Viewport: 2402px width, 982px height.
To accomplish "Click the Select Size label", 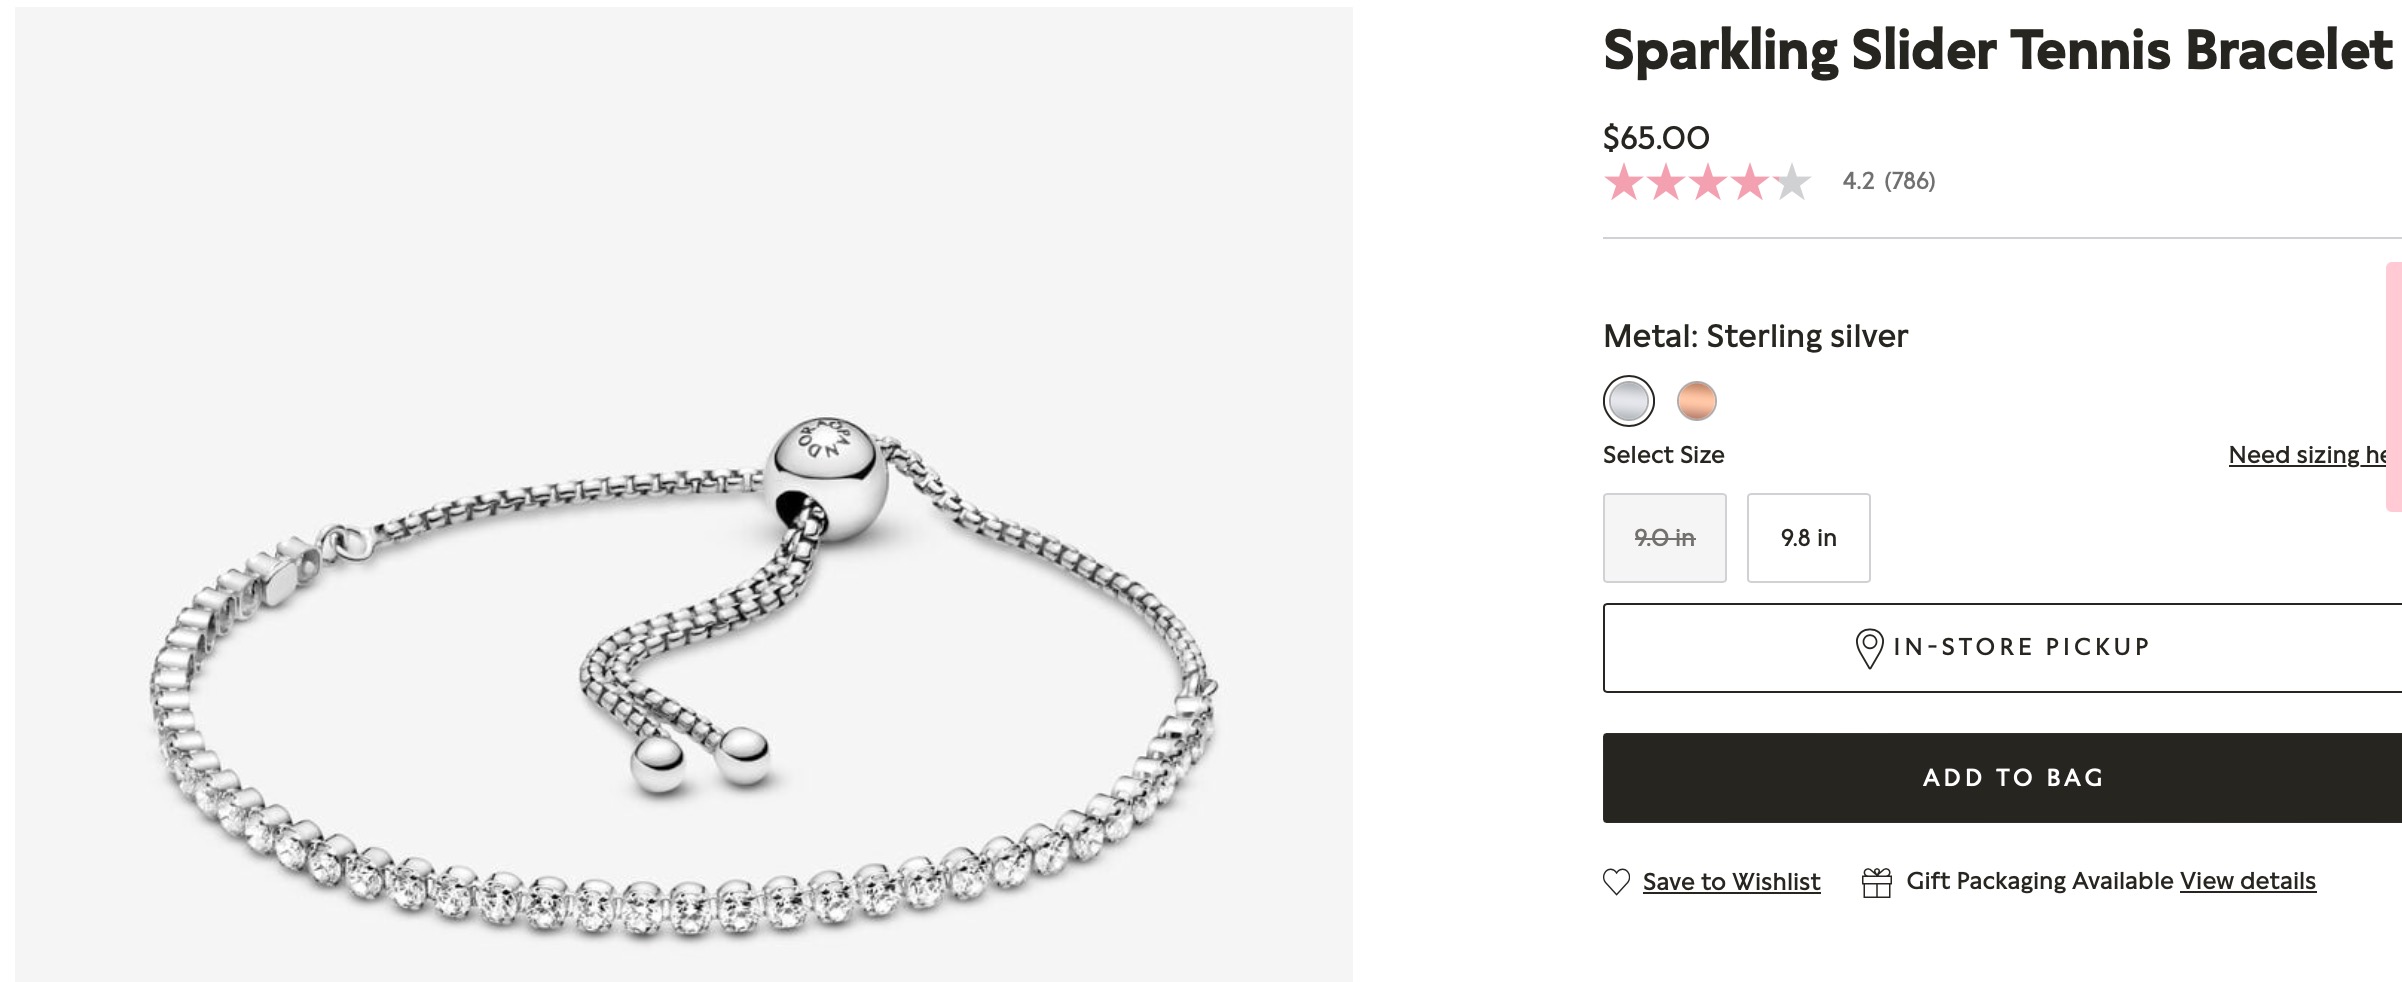I will point(1663,454).
